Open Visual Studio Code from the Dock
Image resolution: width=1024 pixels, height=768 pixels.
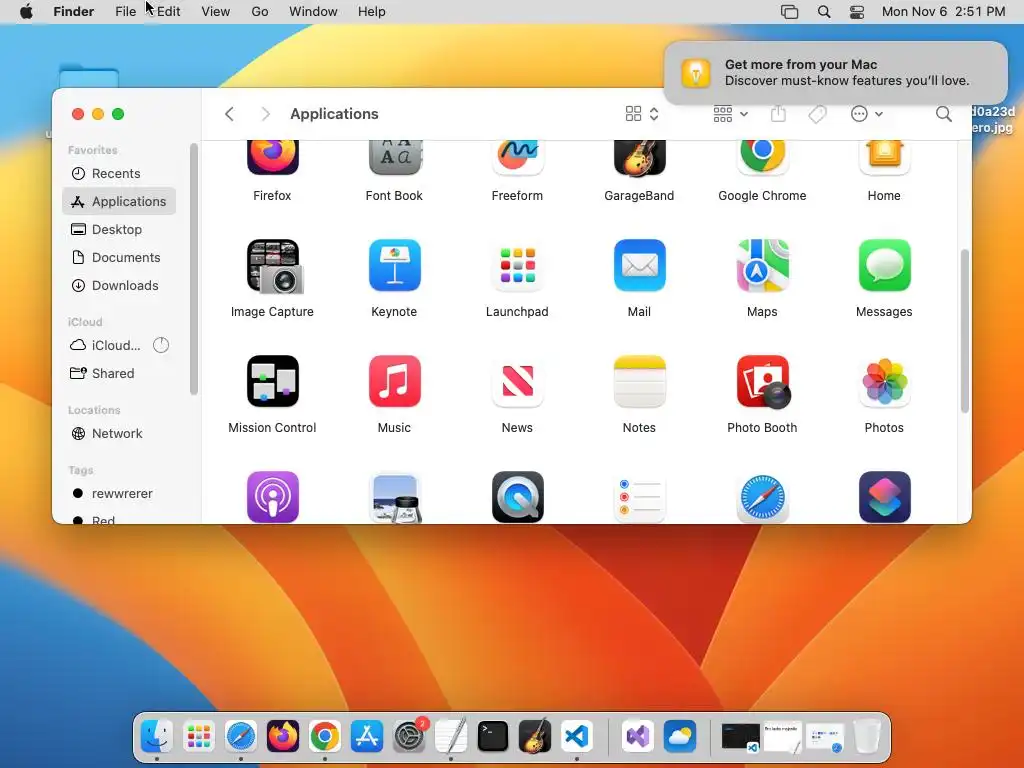(x=577, y=737)
